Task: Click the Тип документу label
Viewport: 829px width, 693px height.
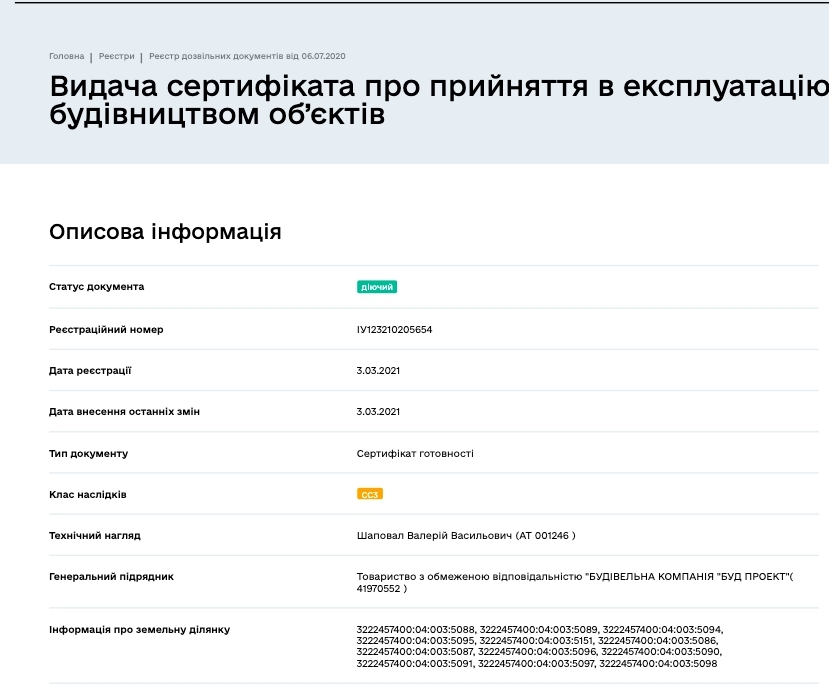Action: [x=88, y=454]
